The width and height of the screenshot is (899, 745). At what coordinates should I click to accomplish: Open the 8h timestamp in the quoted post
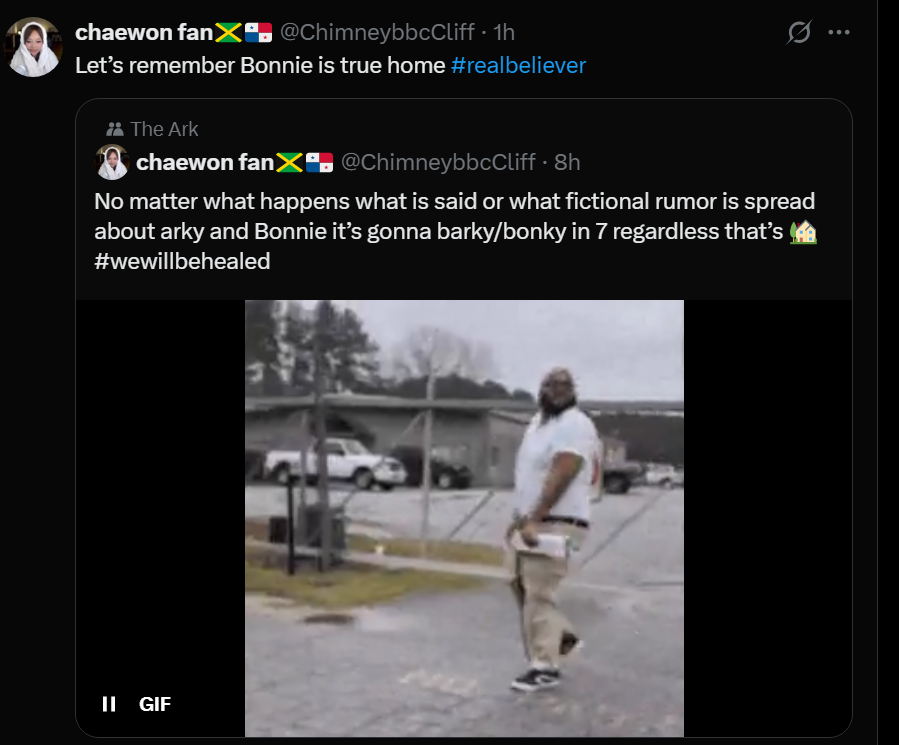pos(567,162)
